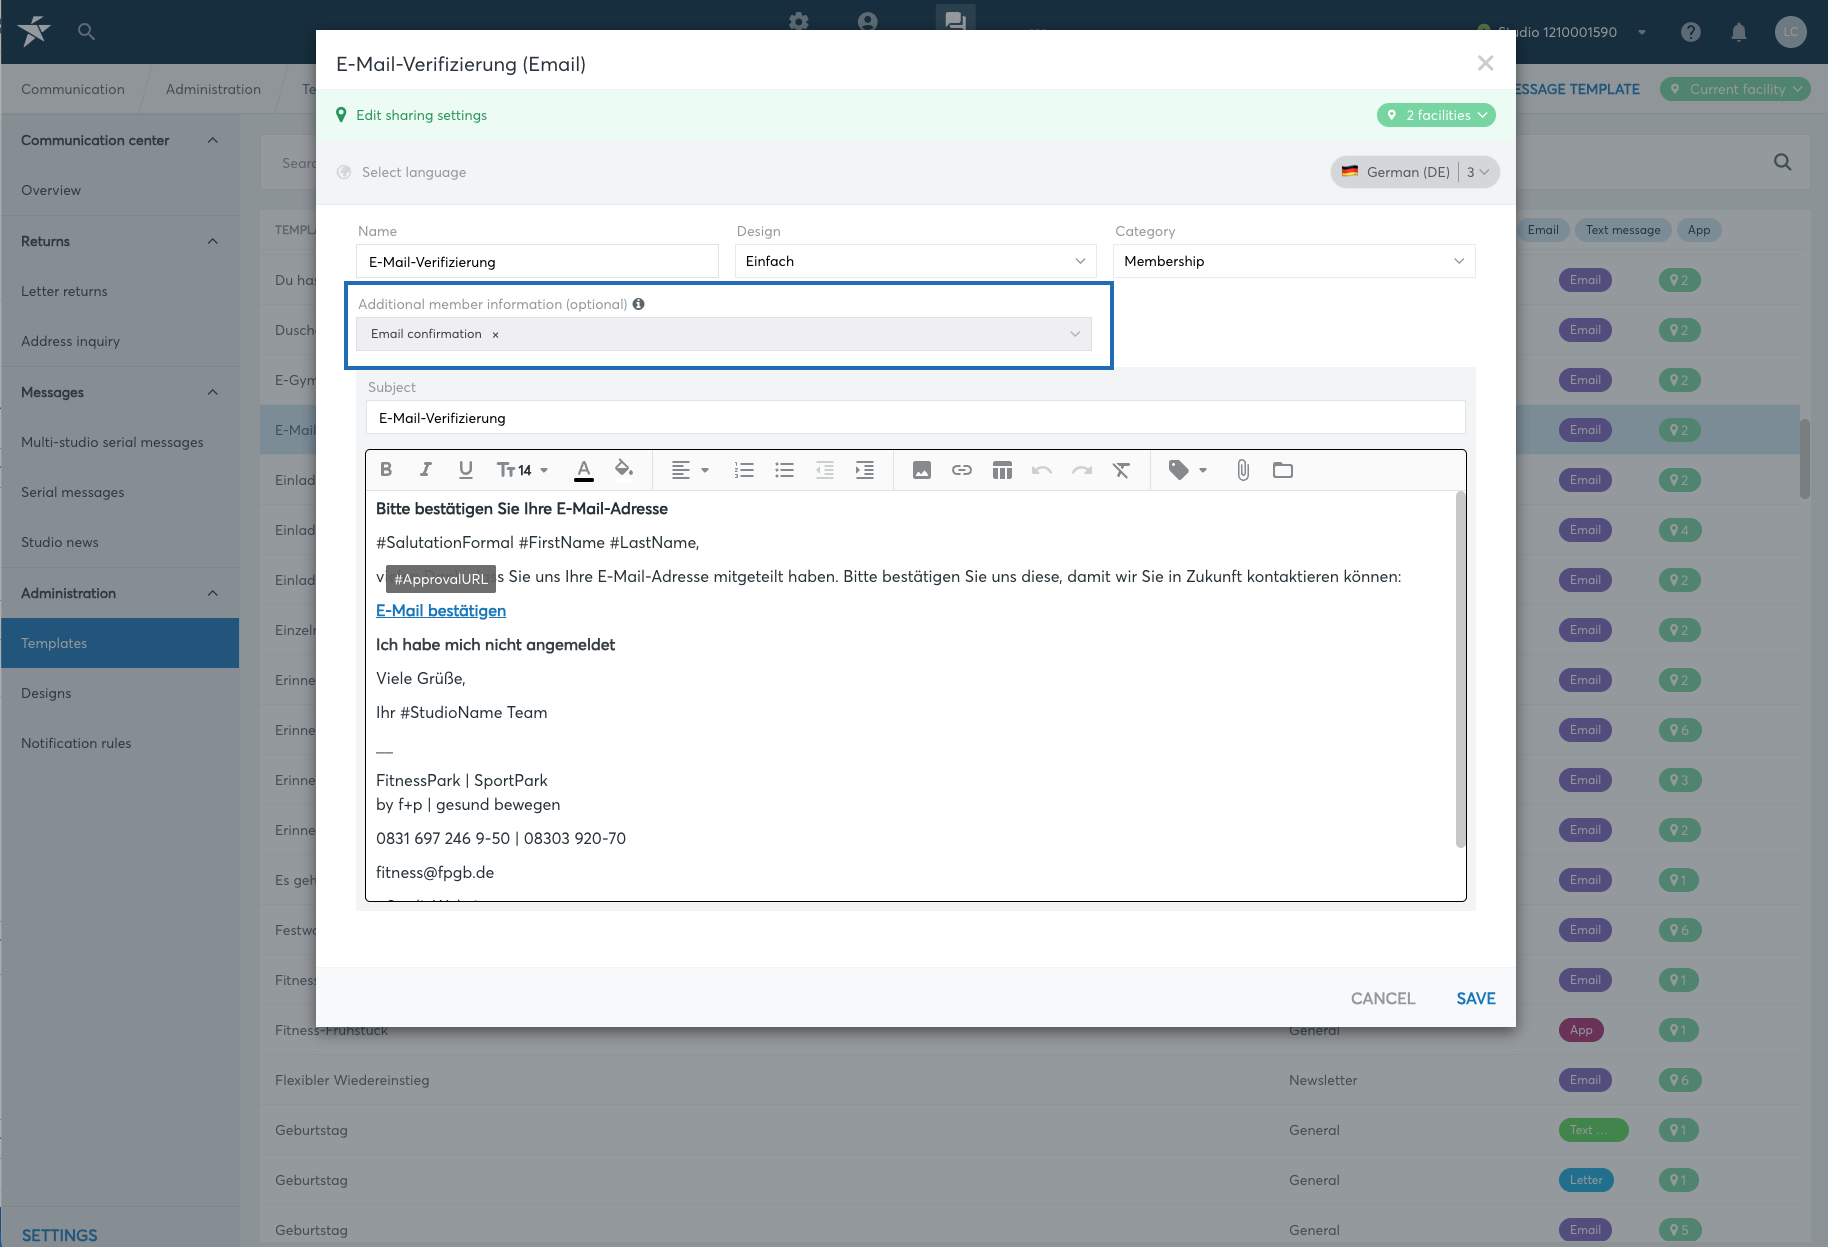Insert a hyperlink with link icon
The image size is (1828, 1247).
coord(962,470)
